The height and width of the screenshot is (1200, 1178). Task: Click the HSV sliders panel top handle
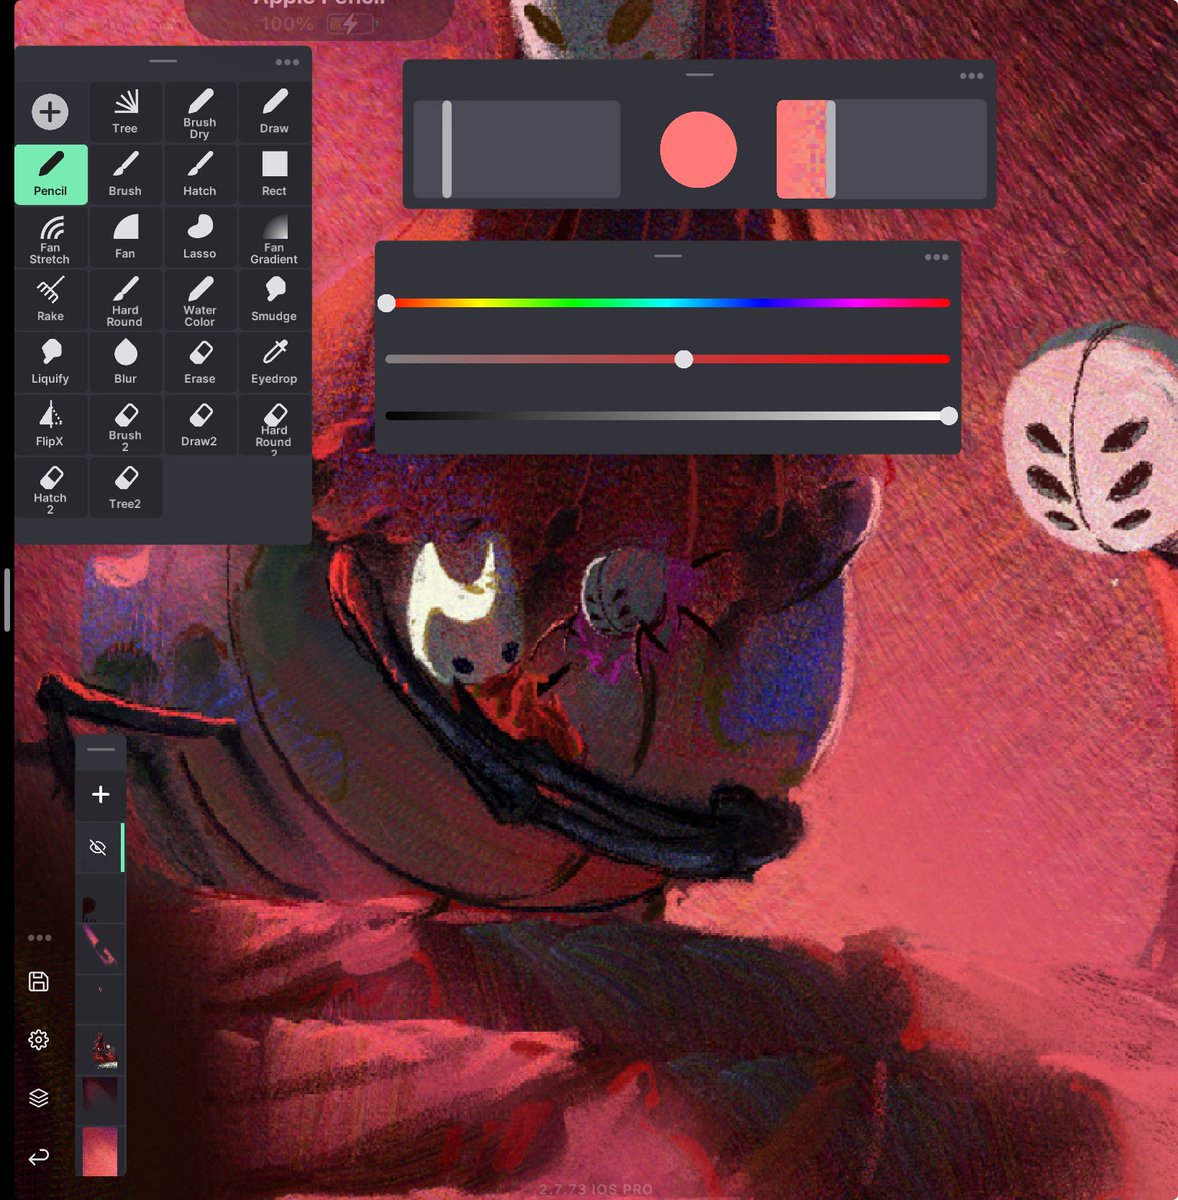pyautogui.click(x=668, y=256)
